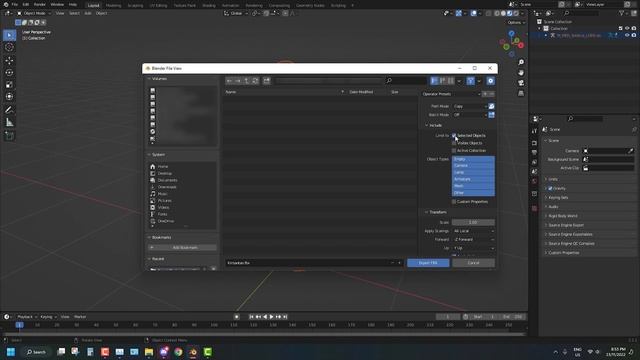Open Blender from the Windows taskbar
This screenshot has width=640, height=360.
coord(193,352)
